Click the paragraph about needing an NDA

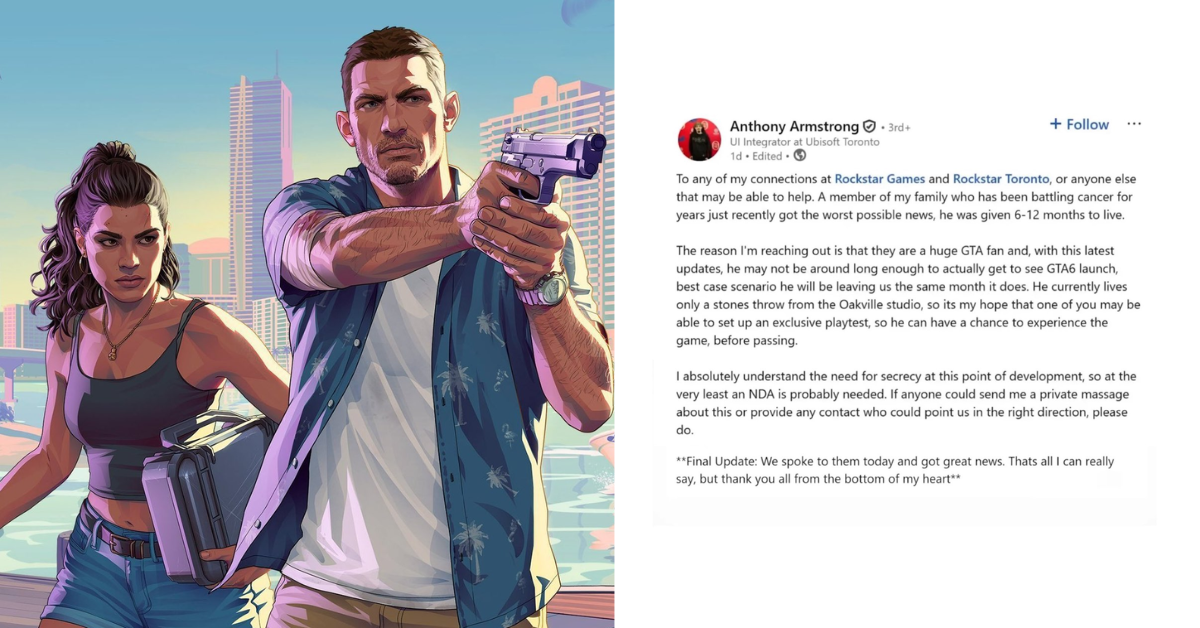coord(906,403)
